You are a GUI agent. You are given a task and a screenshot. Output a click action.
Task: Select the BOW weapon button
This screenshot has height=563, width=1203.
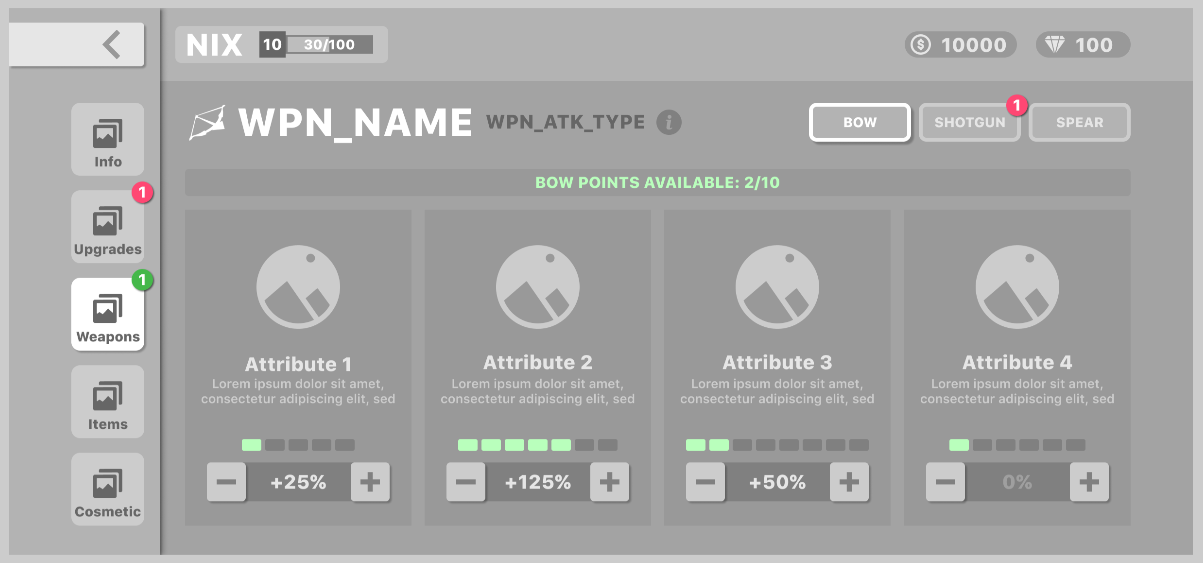coord(860,123)
